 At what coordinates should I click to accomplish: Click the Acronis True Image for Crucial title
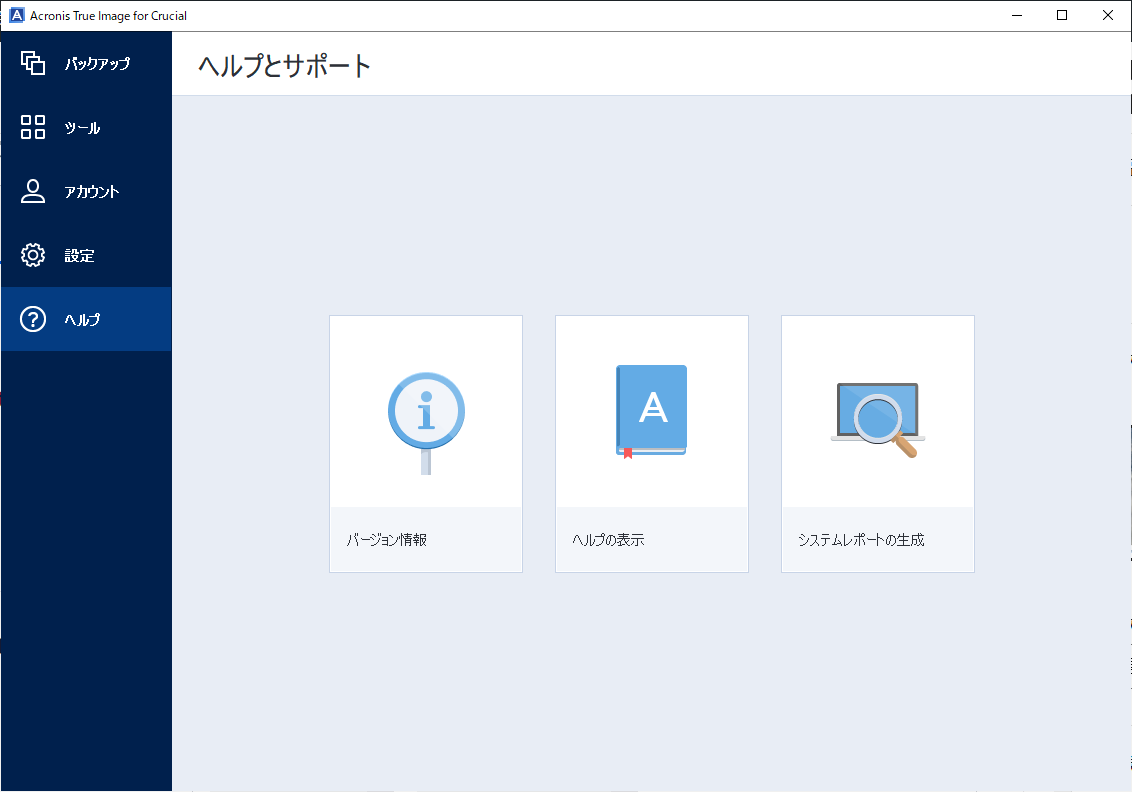tap(108, 15)
